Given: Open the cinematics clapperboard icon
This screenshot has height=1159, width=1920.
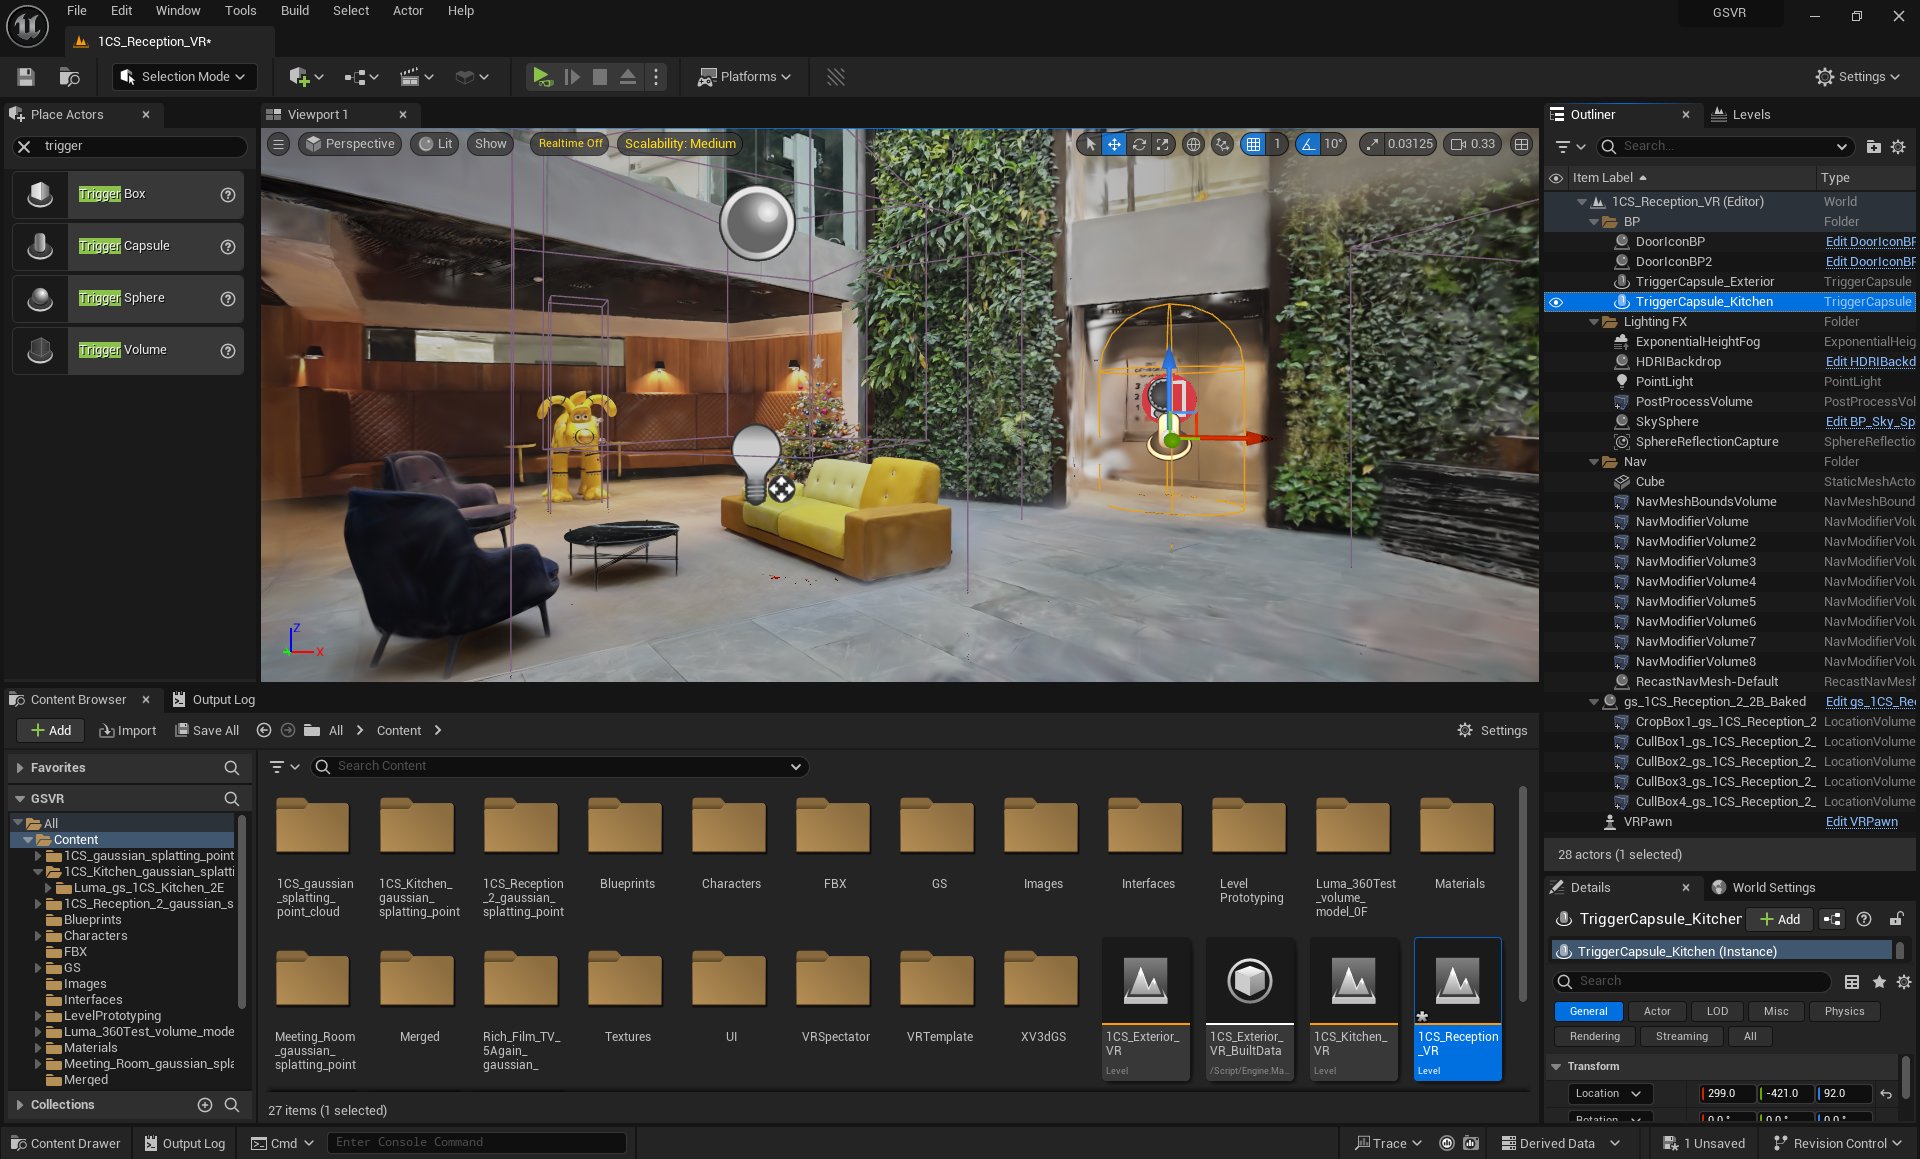Looking at the screenshot, I should tap(416, 77).
